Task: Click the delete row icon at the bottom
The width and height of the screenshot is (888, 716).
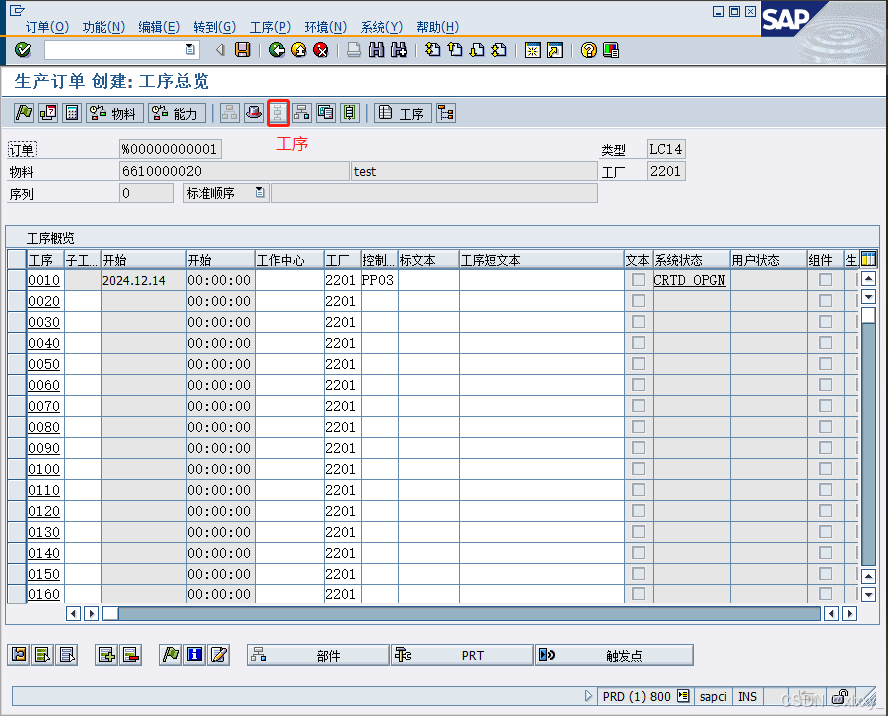Action: pos(130,655)
